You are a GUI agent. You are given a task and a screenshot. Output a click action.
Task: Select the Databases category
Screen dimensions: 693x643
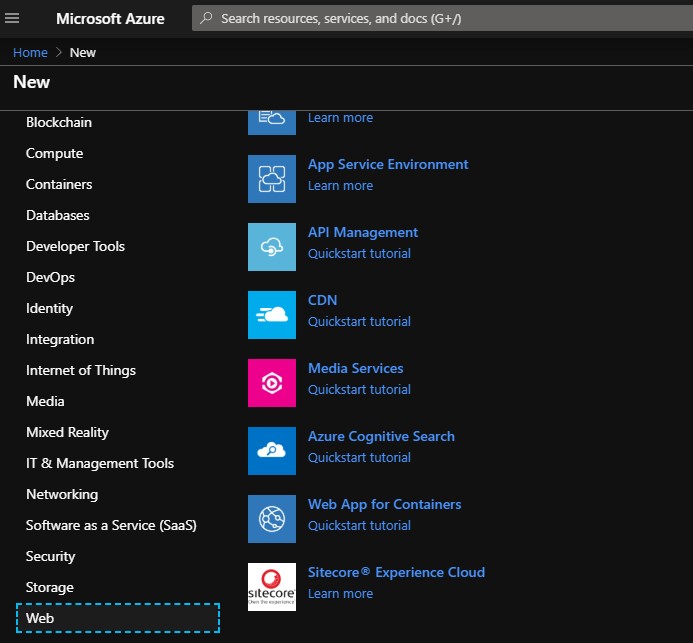coord(57,215)
